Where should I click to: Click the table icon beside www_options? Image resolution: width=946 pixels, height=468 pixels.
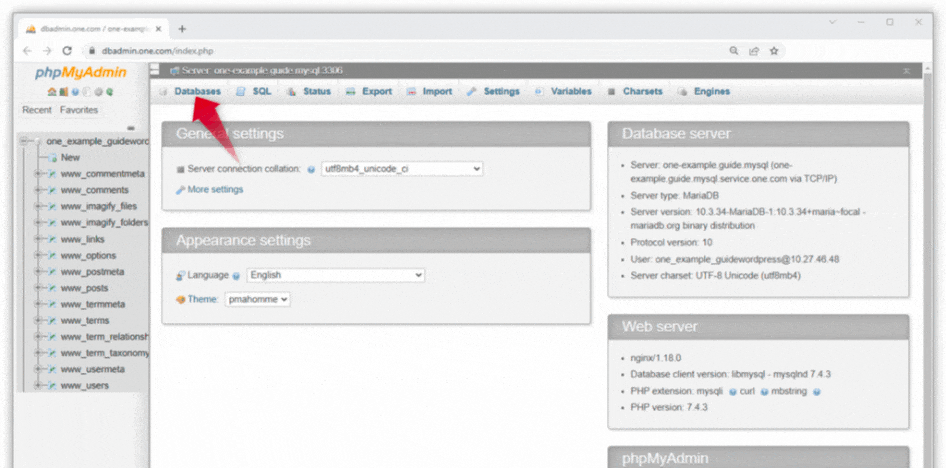click(x=52, y=255)
